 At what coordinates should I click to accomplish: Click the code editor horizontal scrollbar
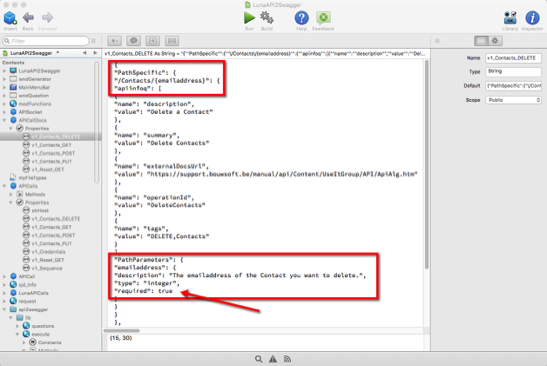click(122, 330)
